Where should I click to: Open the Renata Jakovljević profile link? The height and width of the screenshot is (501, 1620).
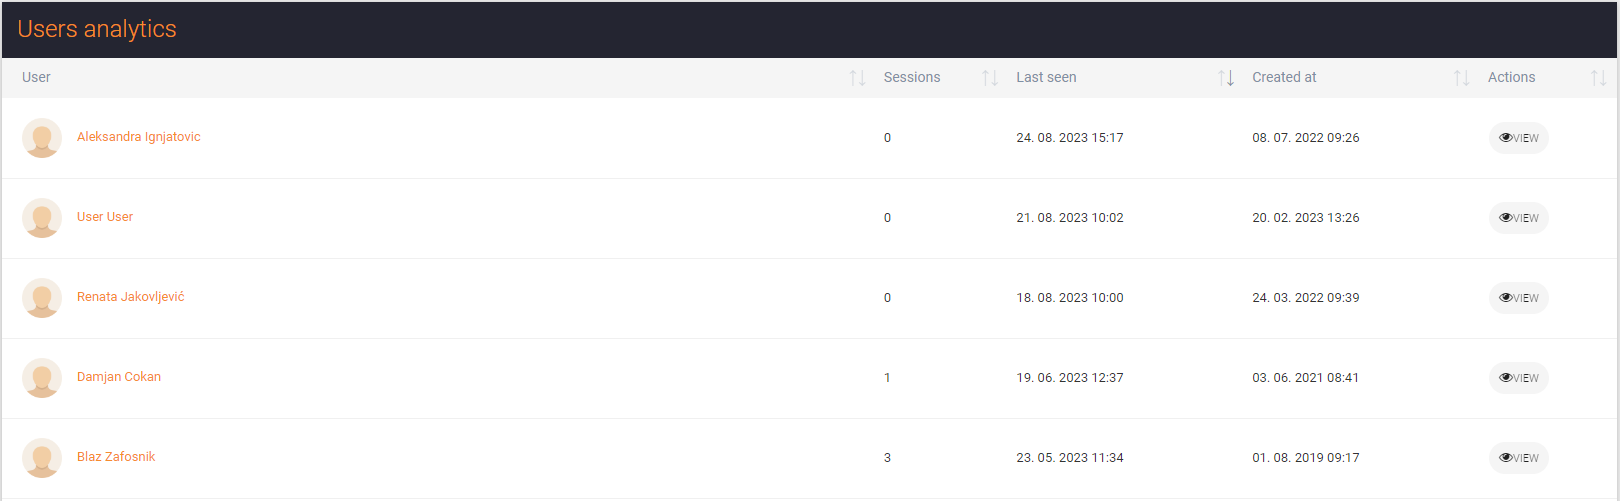point(131,297)
